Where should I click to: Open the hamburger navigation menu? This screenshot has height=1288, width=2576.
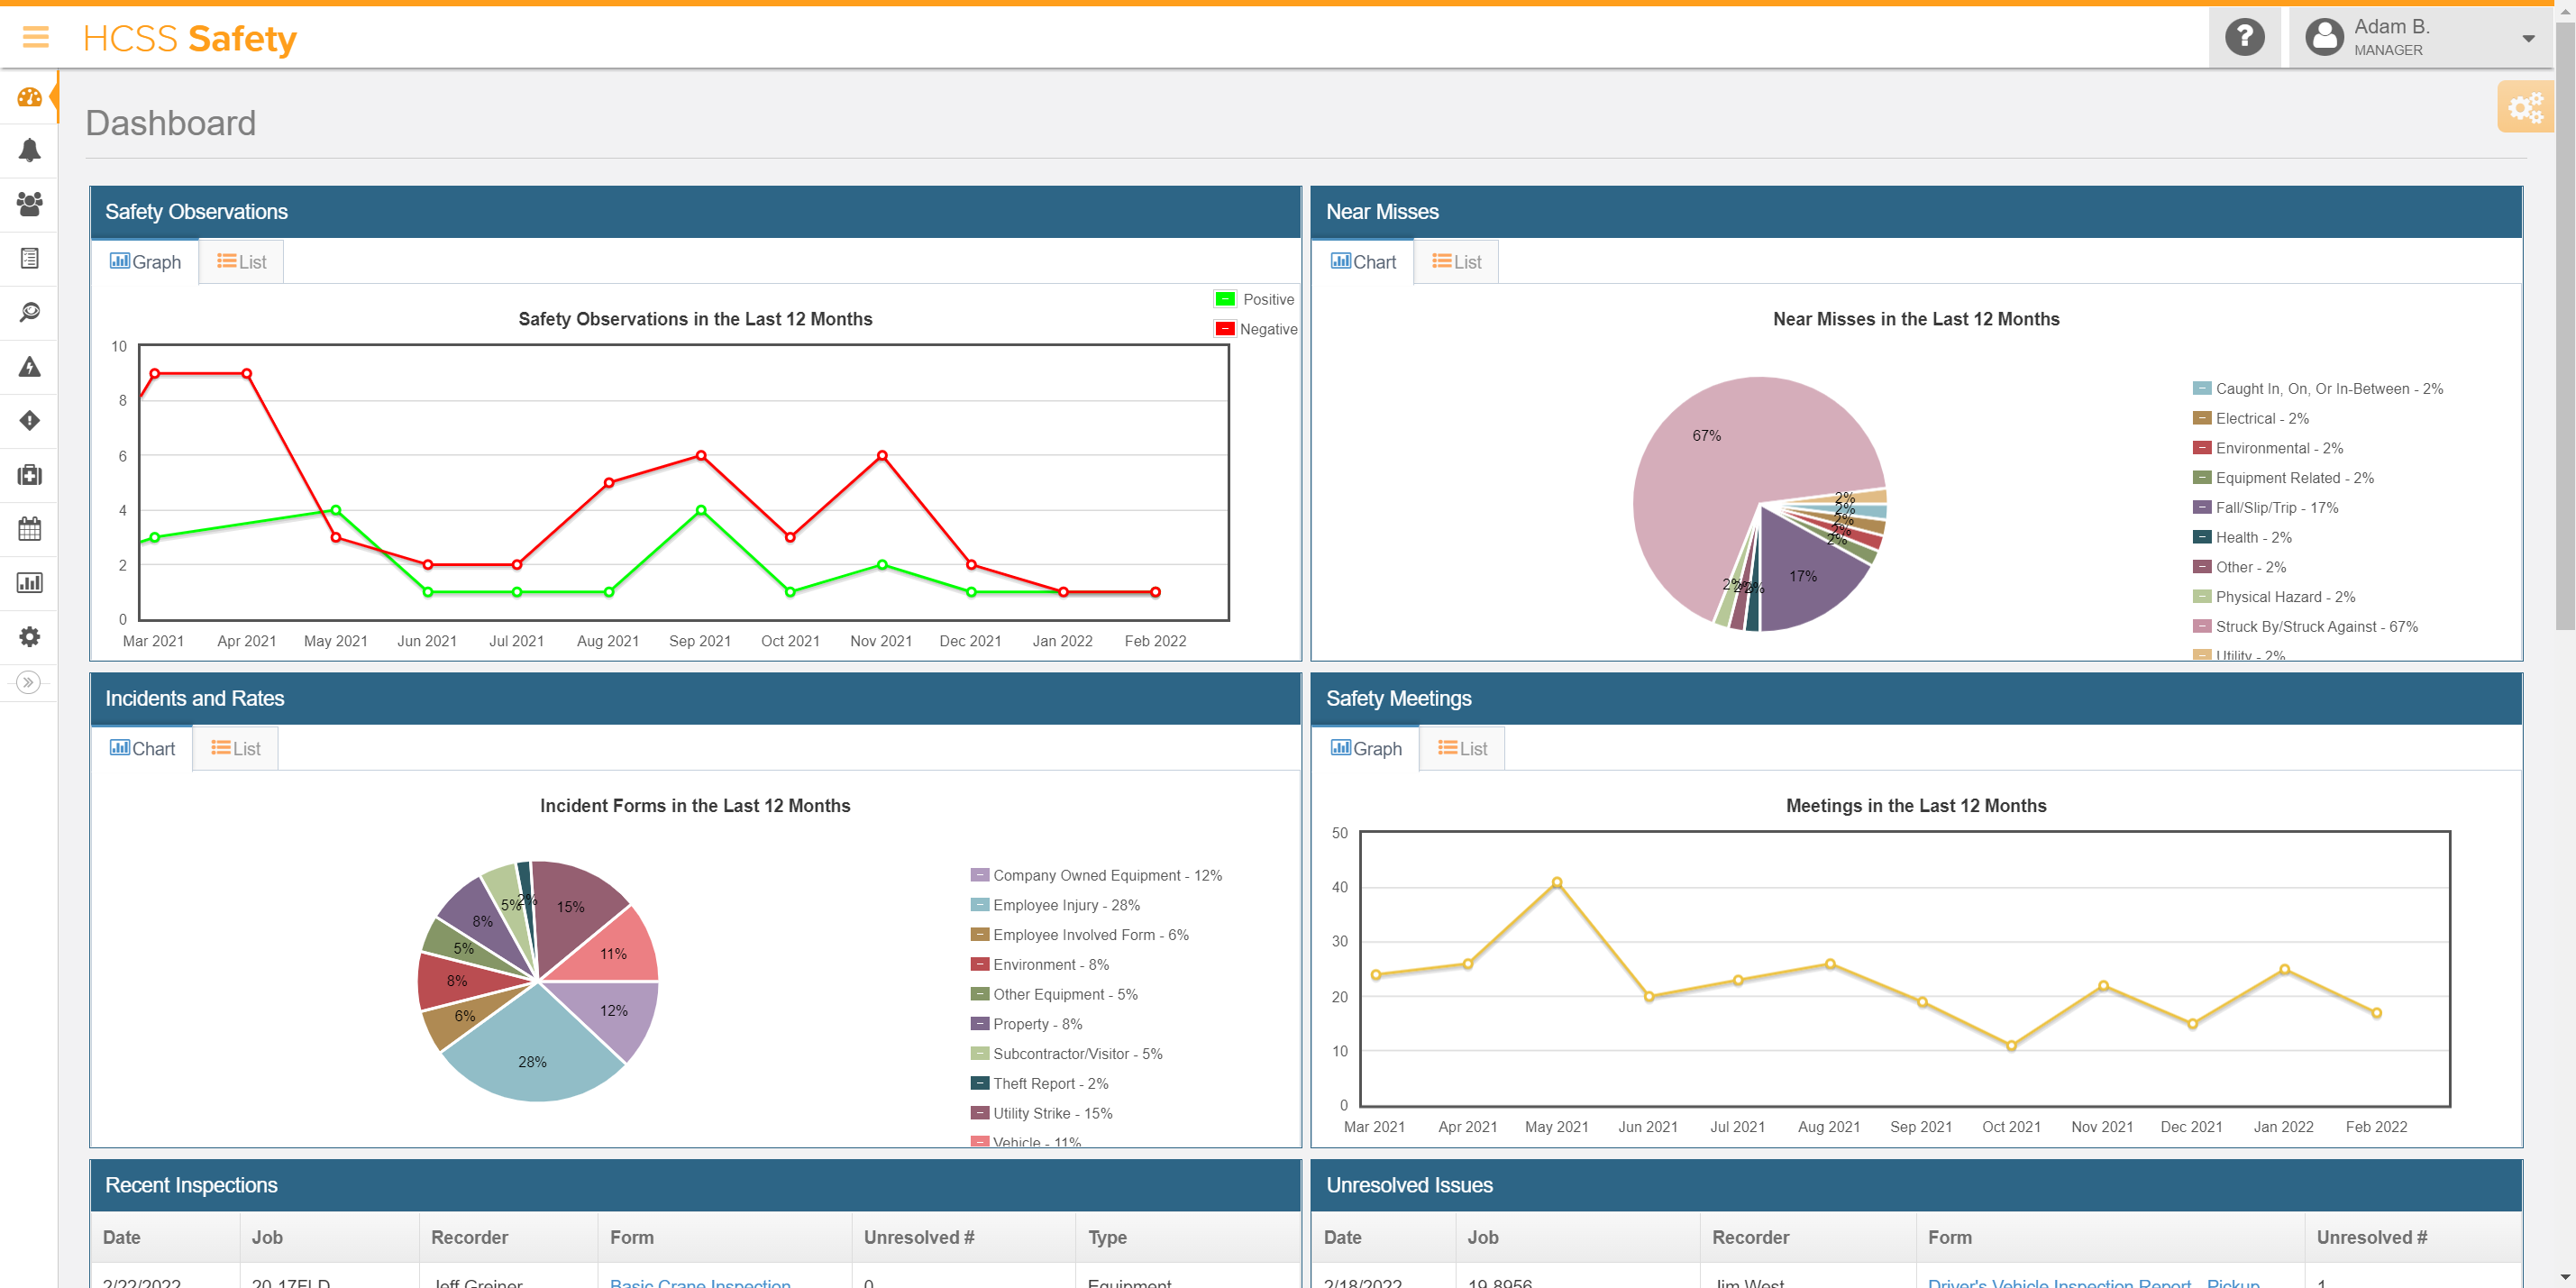coord(35,38)
